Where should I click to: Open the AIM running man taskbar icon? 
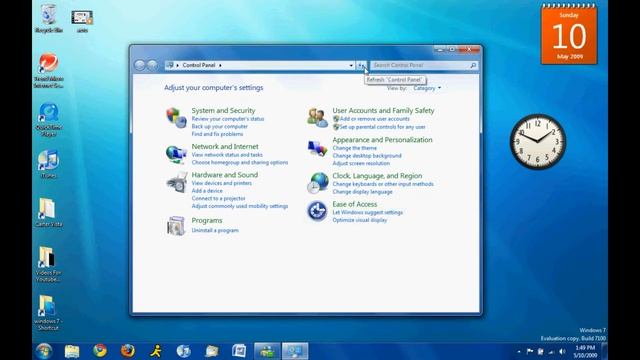click(x=156, y=351)
